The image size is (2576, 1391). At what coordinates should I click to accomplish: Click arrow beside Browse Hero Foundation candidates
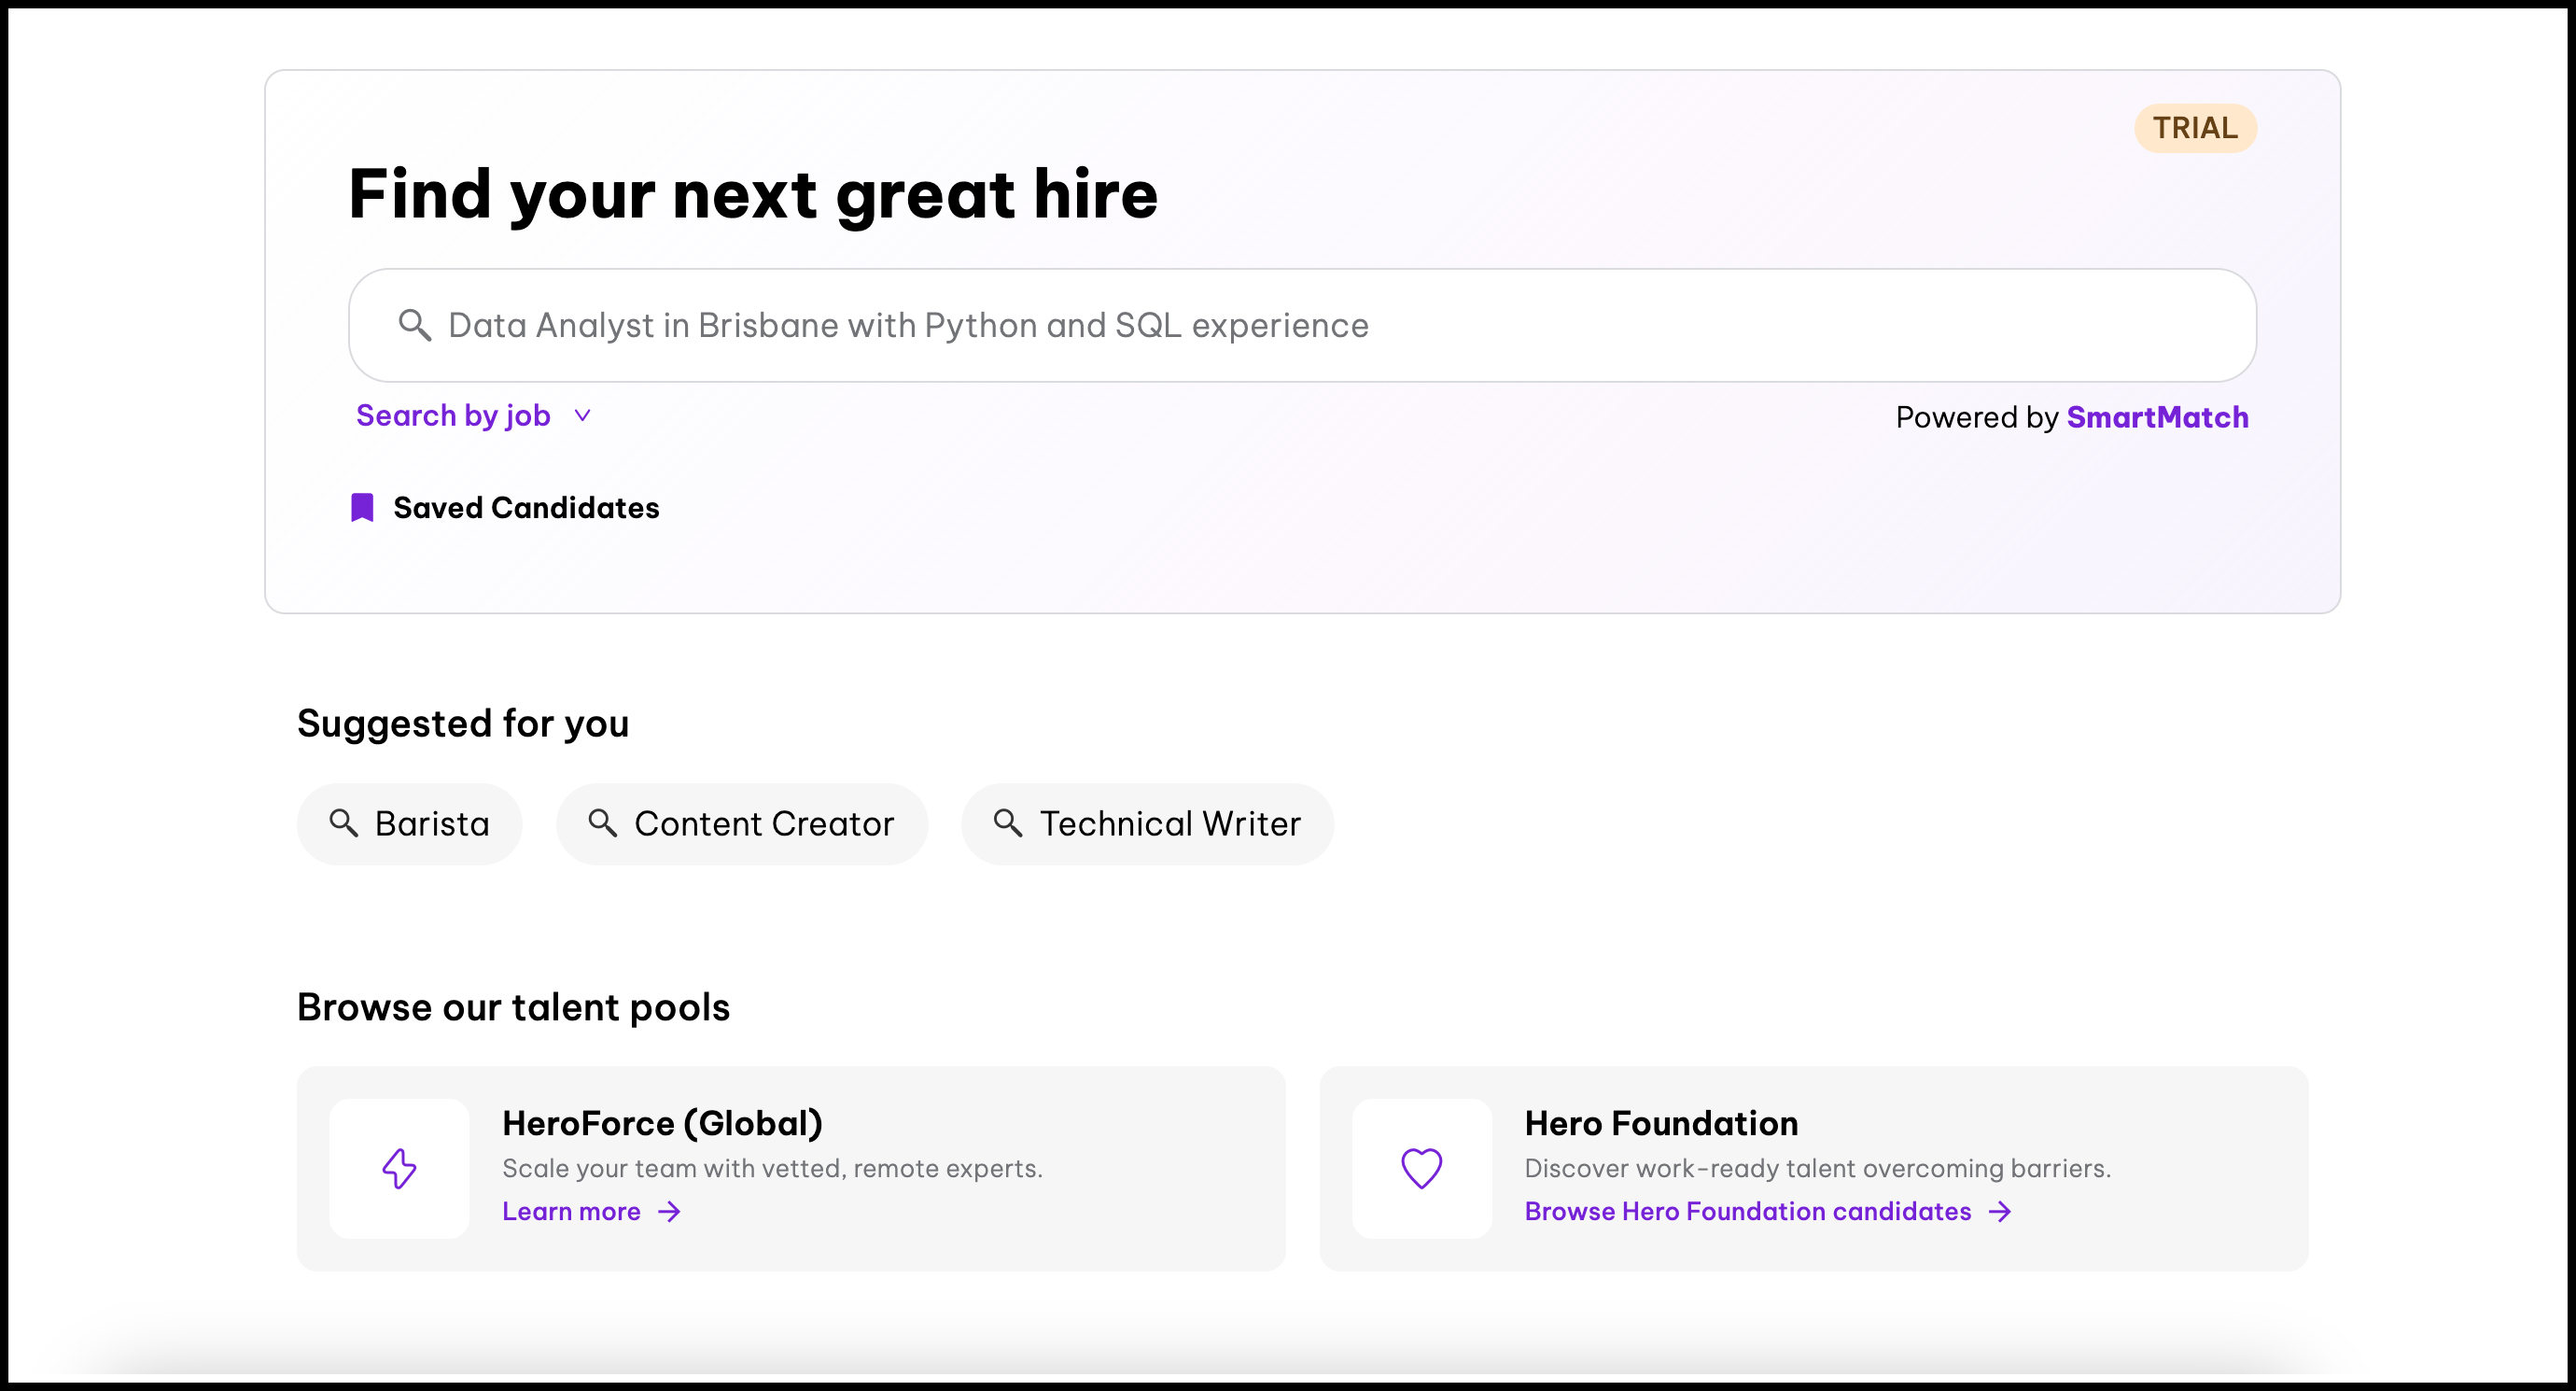[2000, 1212]
